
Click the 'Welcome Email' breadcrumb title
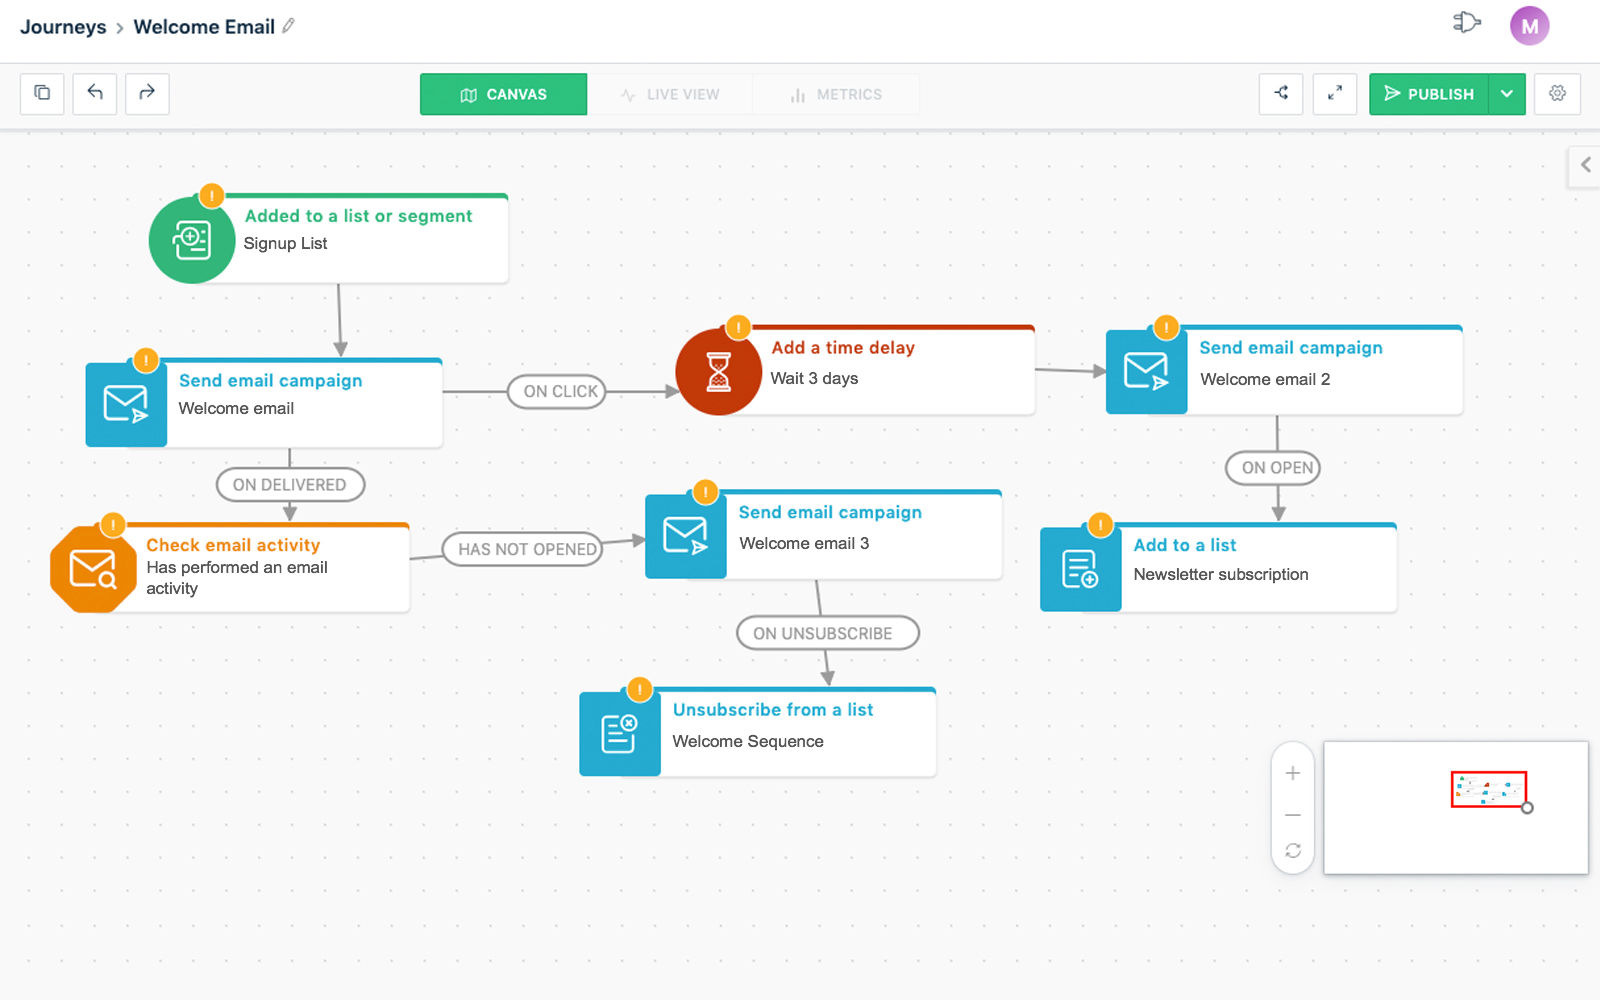204,27
